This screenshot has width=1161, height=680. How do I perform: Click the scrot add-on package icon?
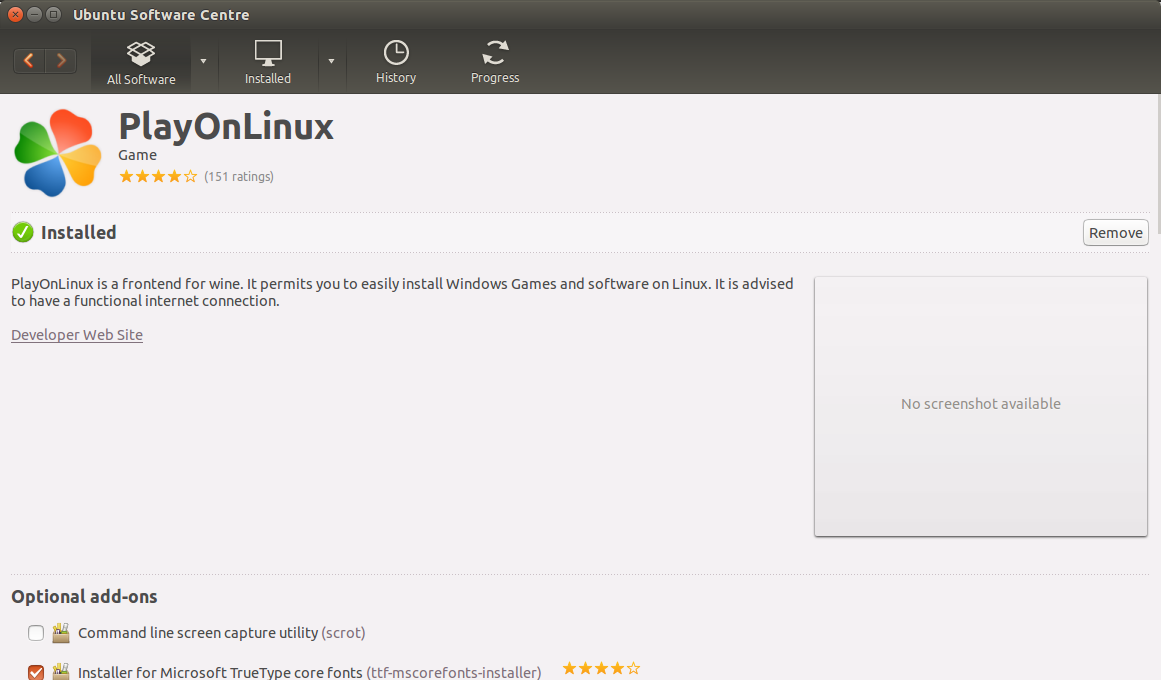61,633
